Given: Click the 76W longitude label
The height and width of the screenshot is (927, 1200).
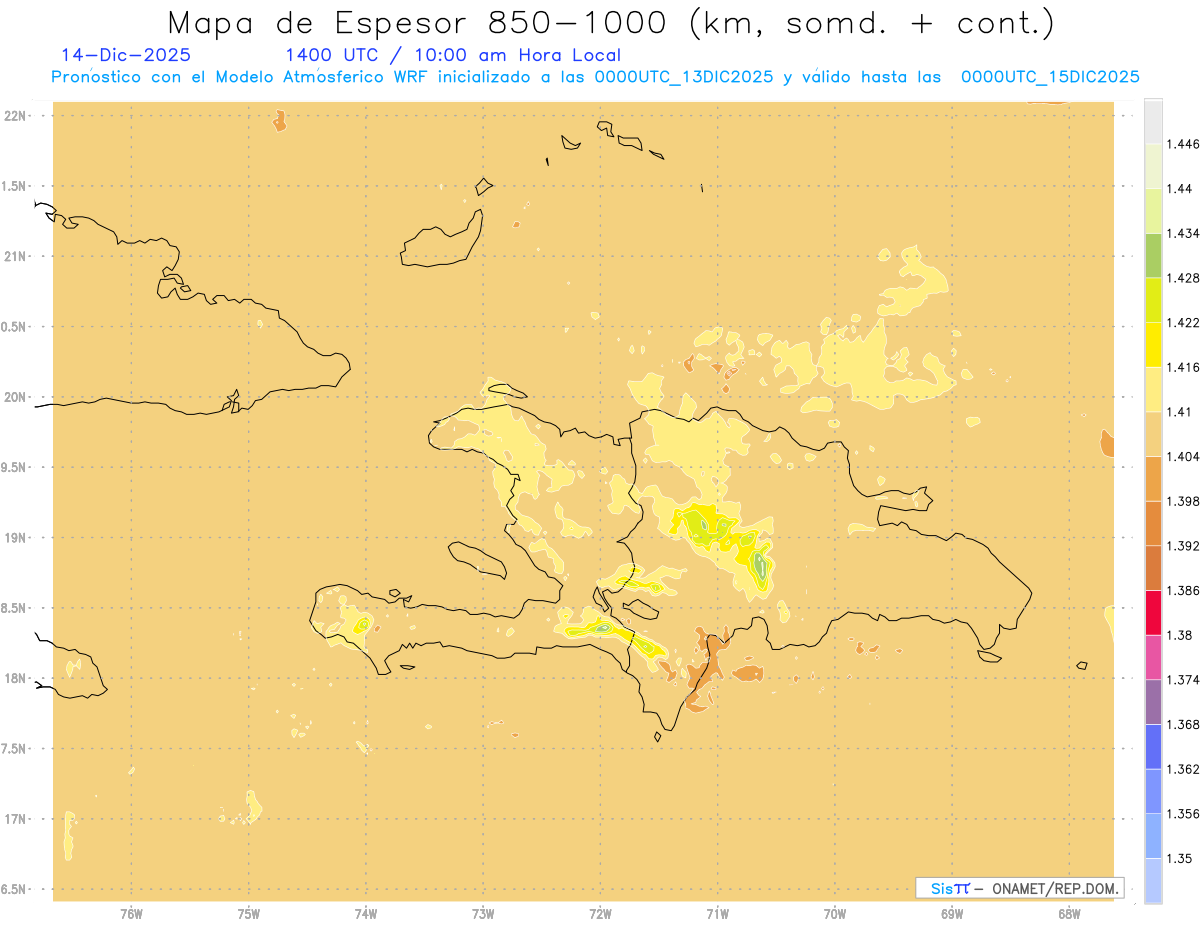Looking at the screenshot, I should 131,913.
